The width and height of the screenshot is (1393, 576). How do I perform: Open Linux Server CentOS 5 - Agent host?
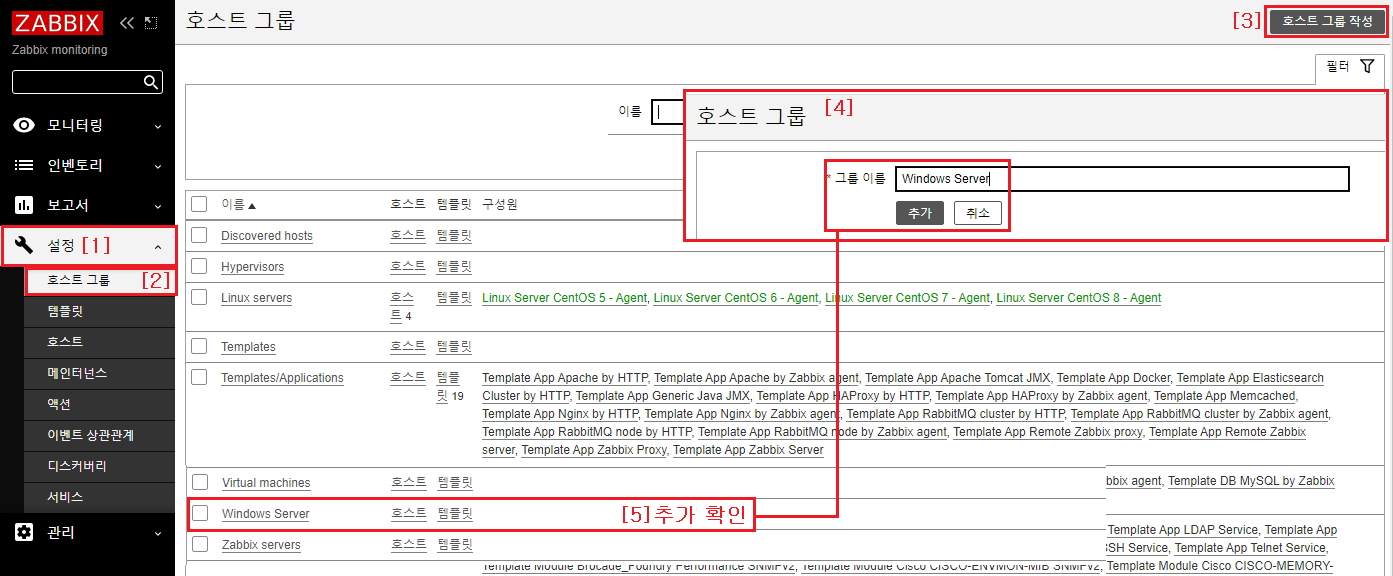[564, 298]
